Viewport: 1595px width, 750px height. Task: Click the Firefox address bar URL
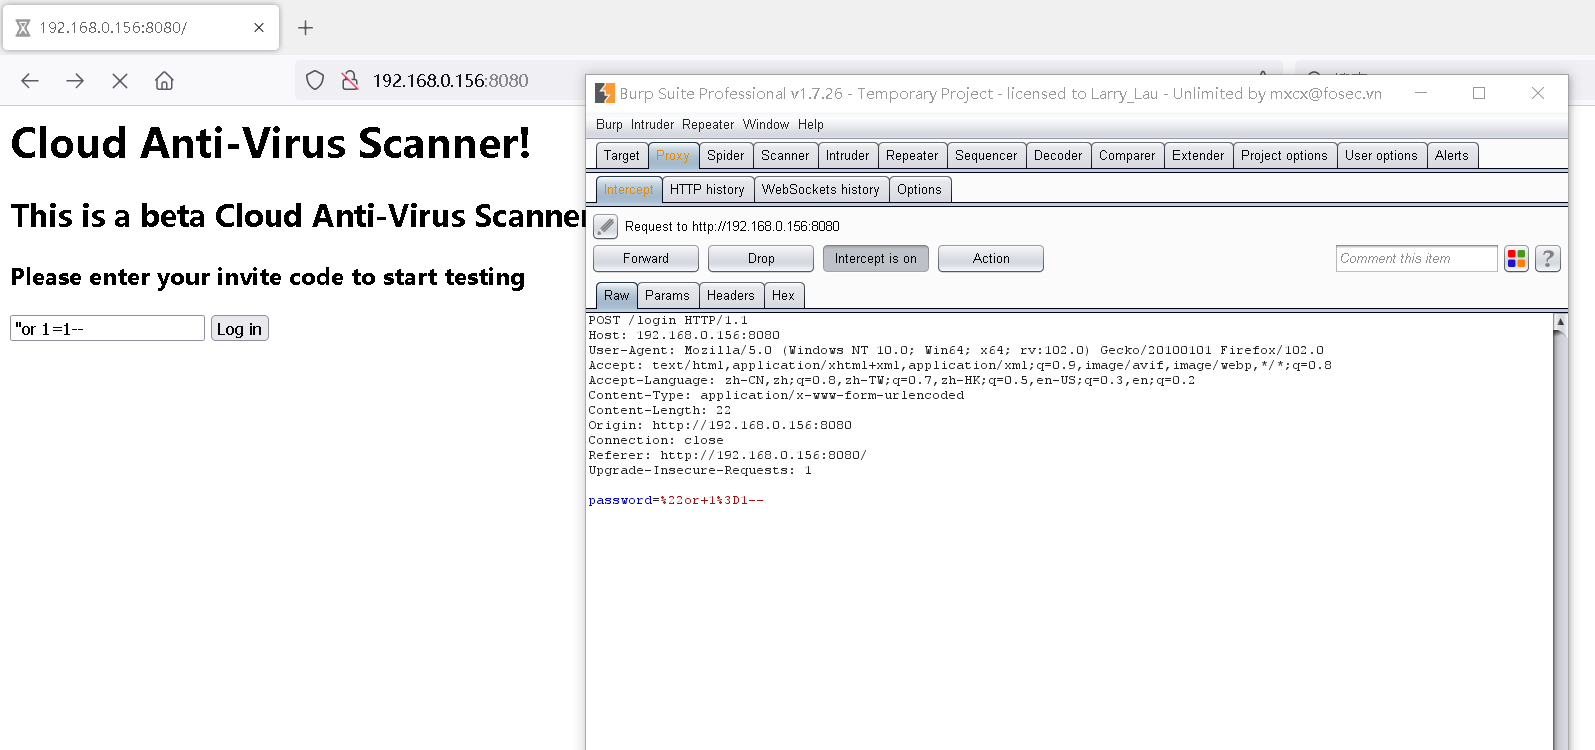(450, 81)
